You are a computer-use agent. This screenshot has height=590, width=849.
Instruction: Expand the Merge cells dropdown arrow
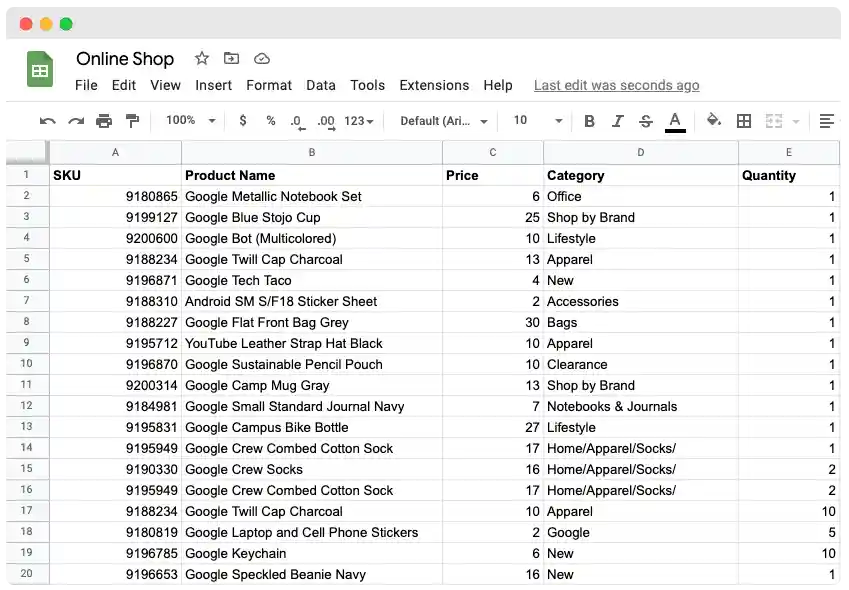tap(796, 121)
